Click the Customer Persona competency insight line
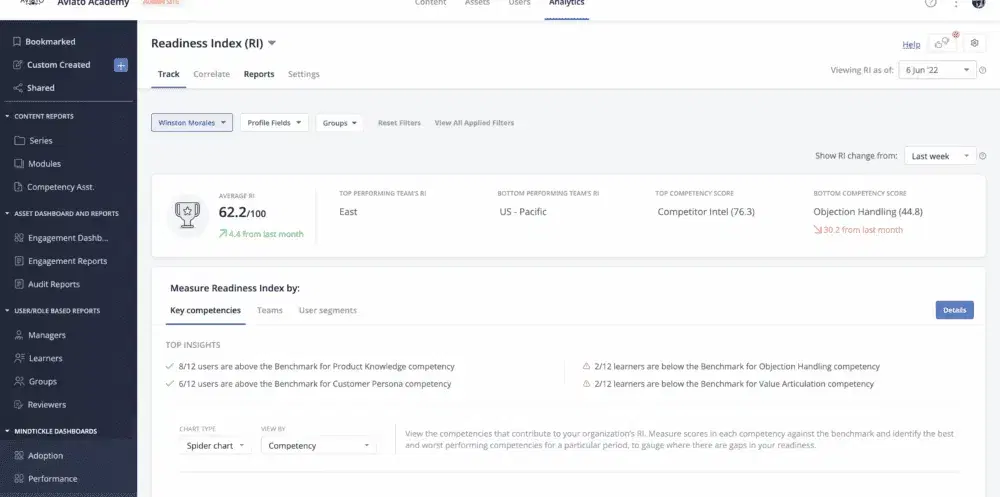 pyautogui.click(x=315, y=384)
